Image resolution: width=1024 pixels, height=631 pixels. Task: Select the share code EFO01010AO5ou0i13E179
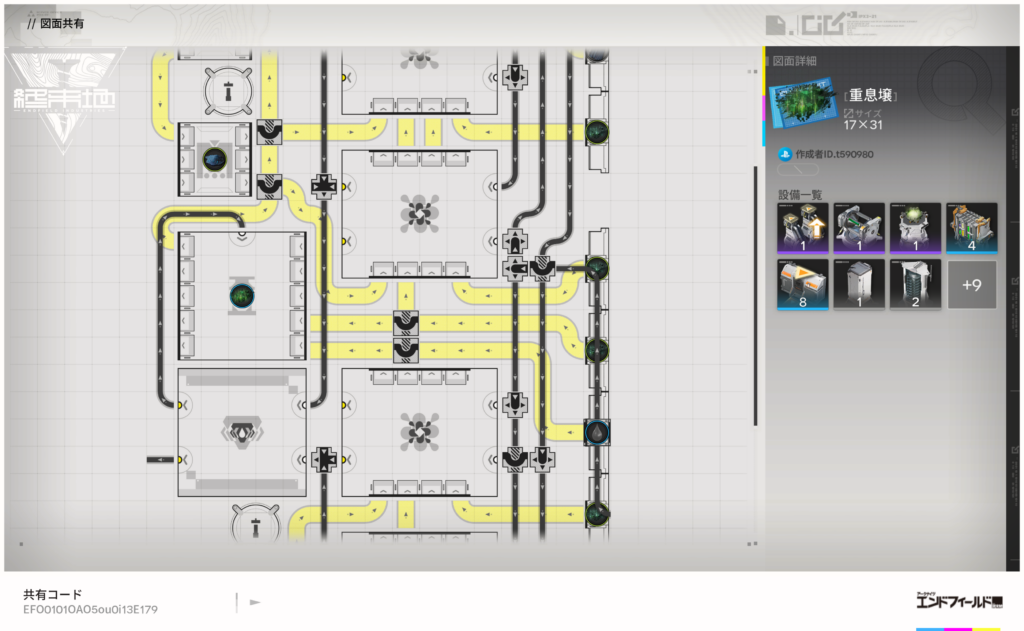91,609
